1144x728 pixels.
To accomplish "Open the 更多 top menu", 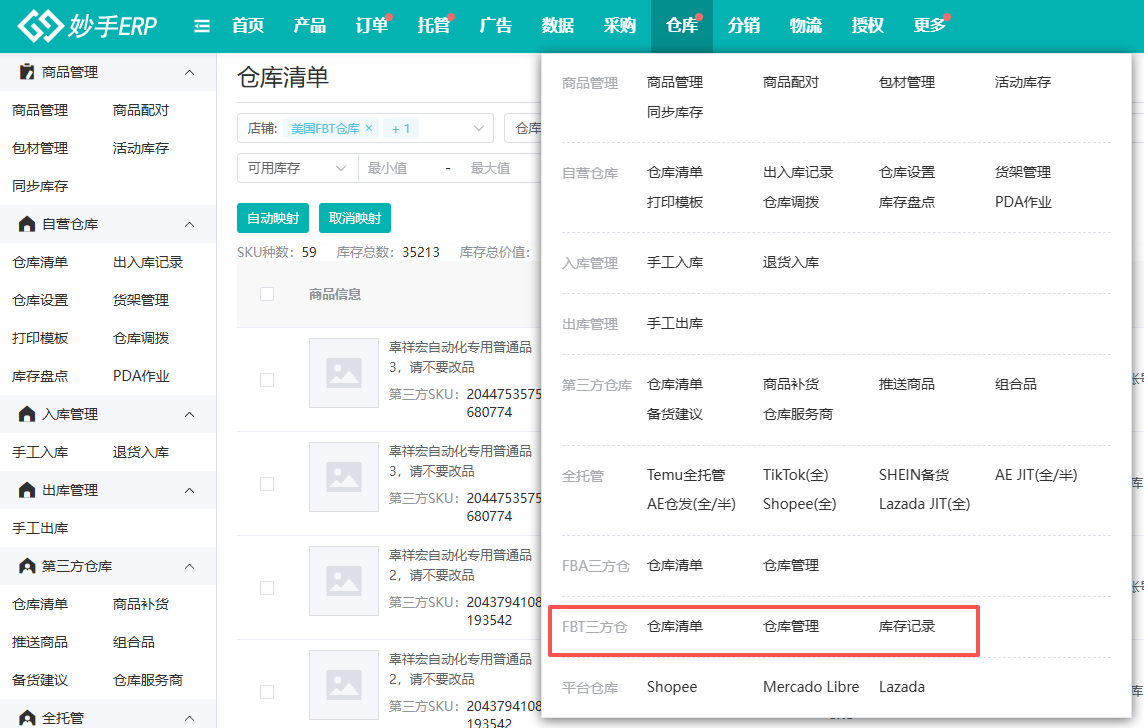I will pyautogui.click(x=930, y=26).
